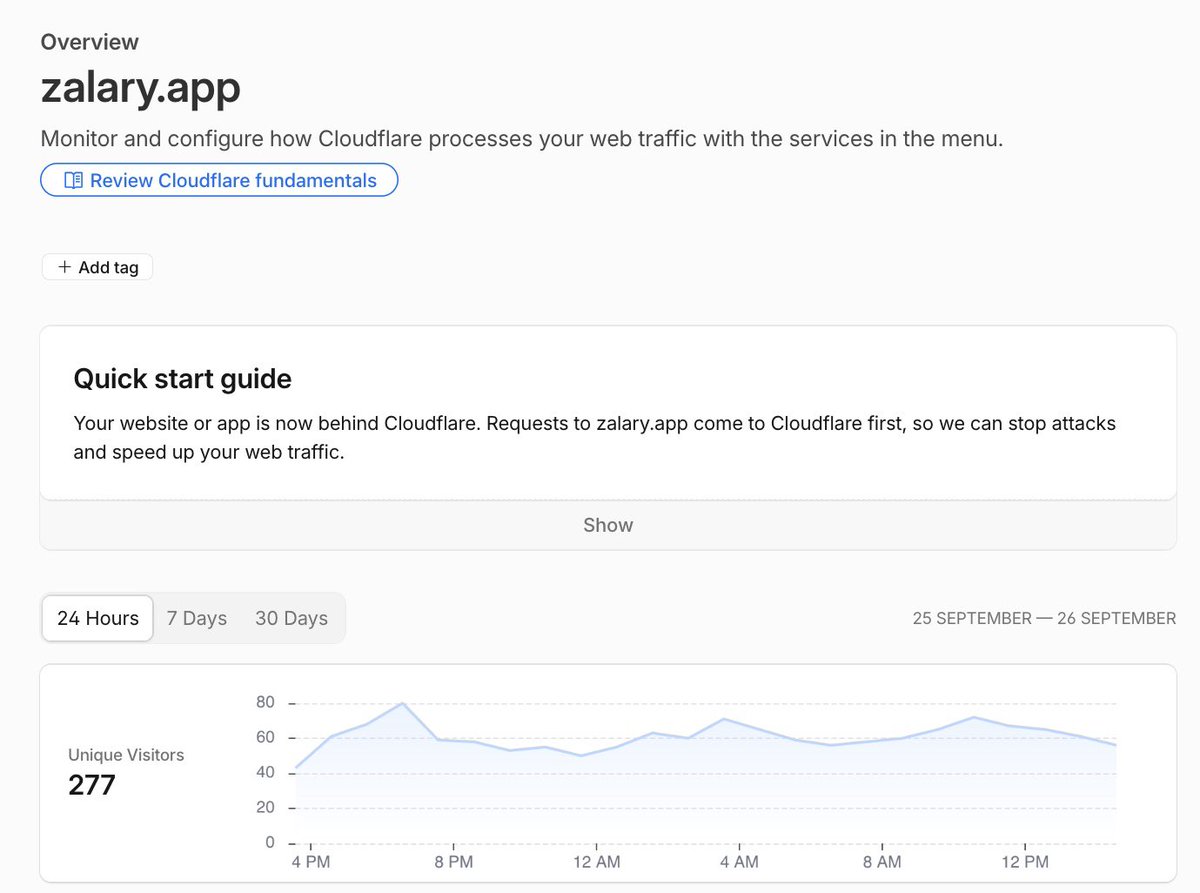
Task: Click the 12 PM marker on the chart
Action: tap(1024, 862)
